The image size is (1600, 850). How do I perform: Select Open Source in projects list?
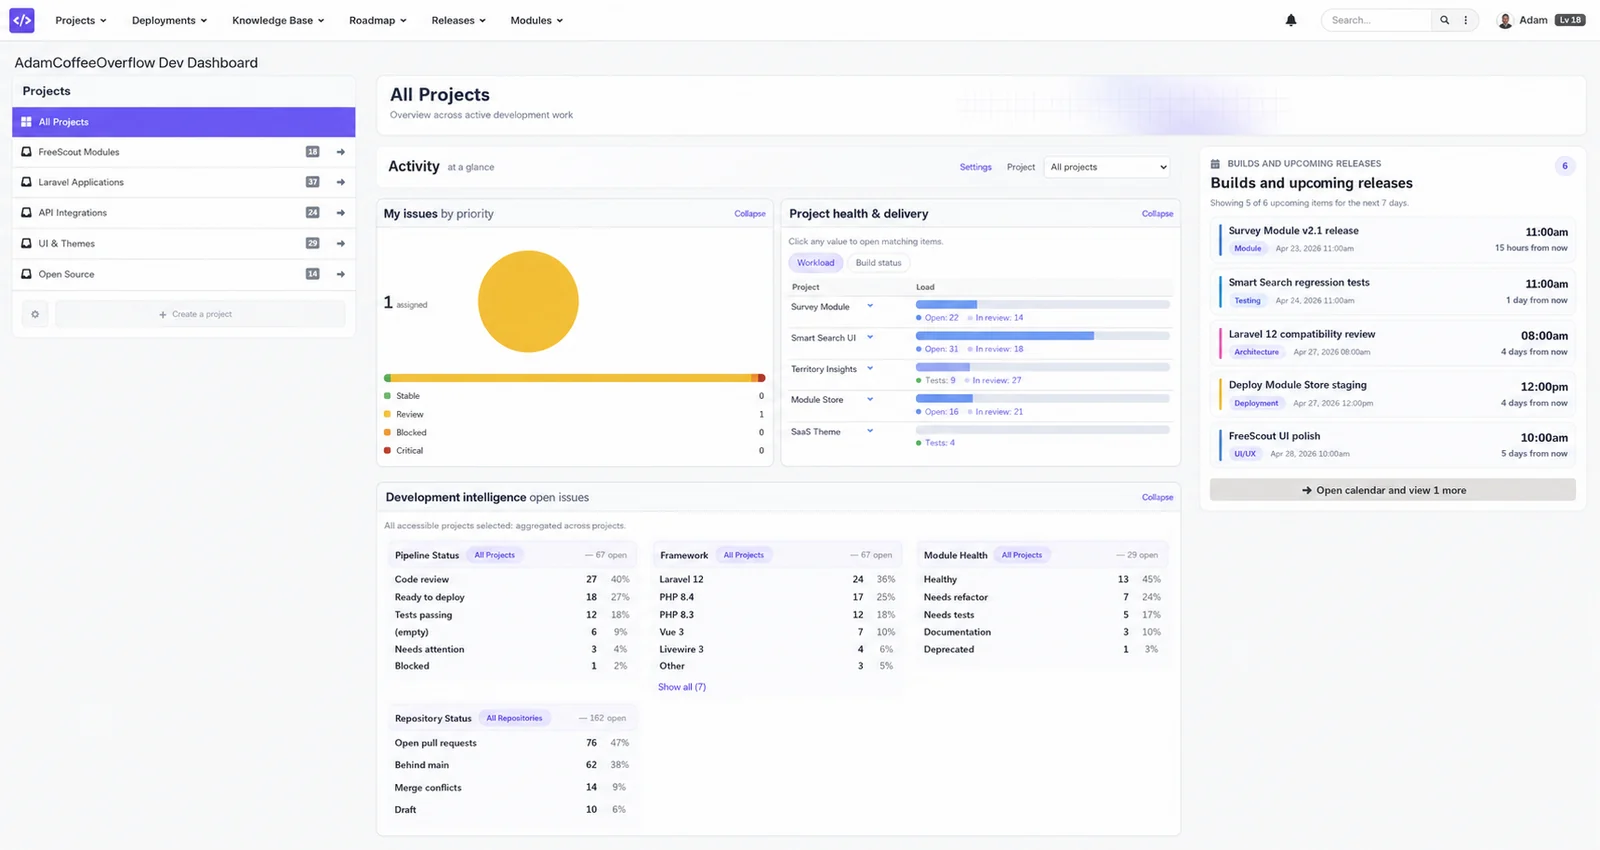point(184,274)
